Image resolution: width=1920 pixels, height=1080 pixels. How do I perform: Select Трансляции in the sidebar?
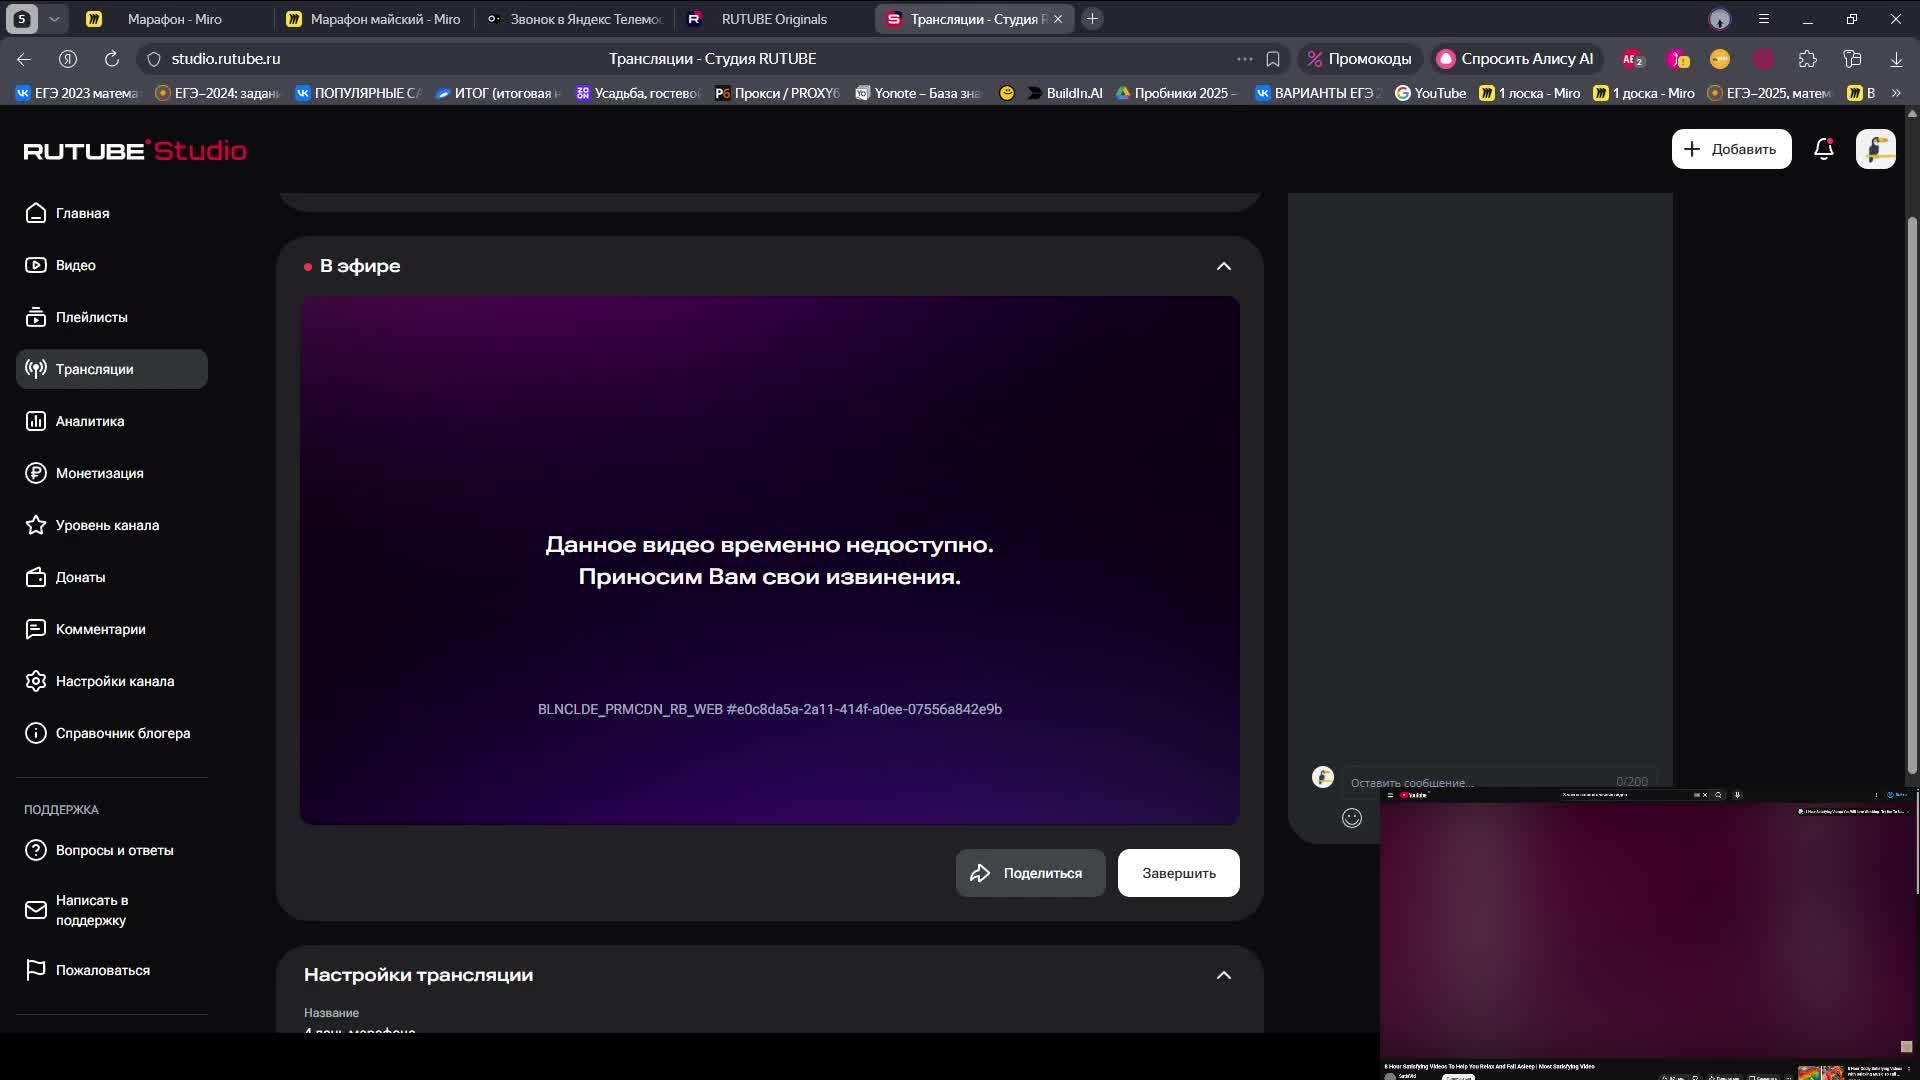[111, 369]
